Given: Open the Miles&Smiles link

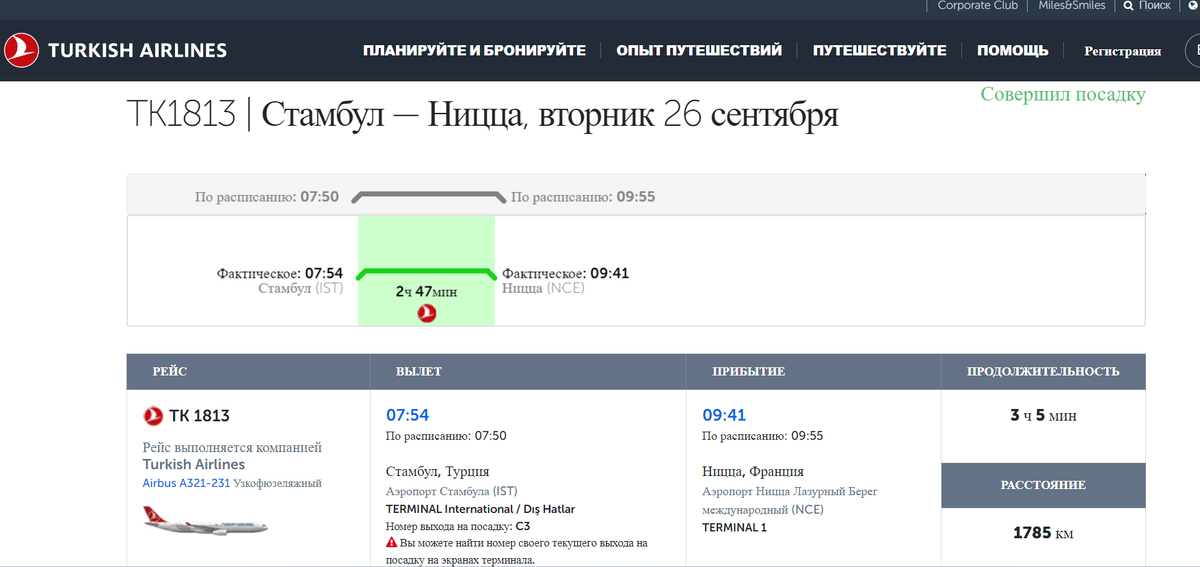Looking at the screenshot, I should coord(1072,5).
